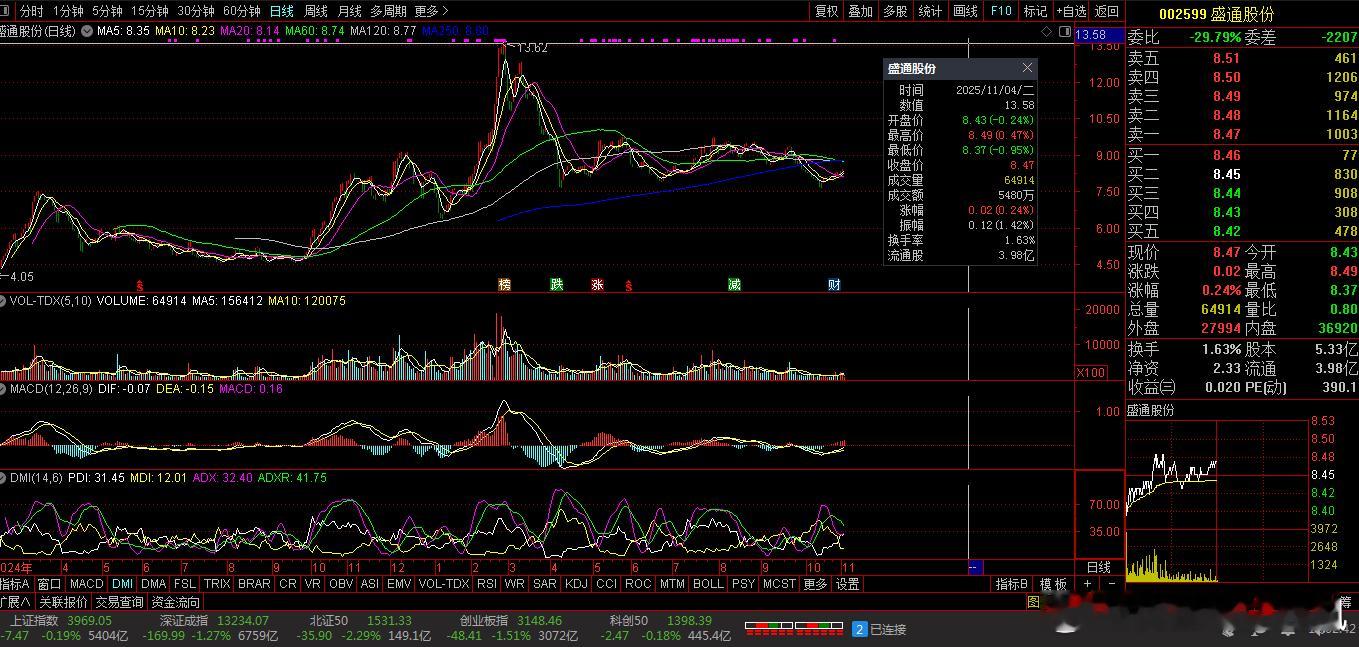
Task: Switch to 60分钟 chart period
Action: 242,11
